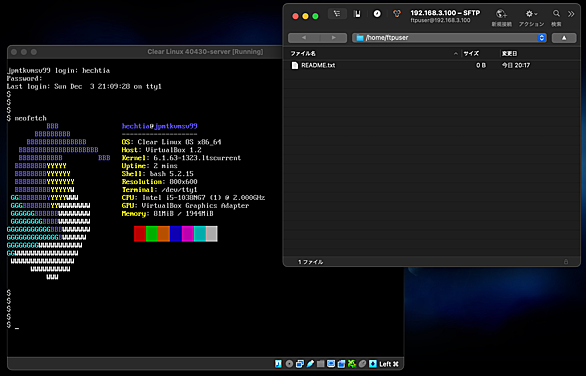The width and height of the screenshot is (586, 376).
Task: Switch to the outline browser view icon
Action: pos(337,14)
